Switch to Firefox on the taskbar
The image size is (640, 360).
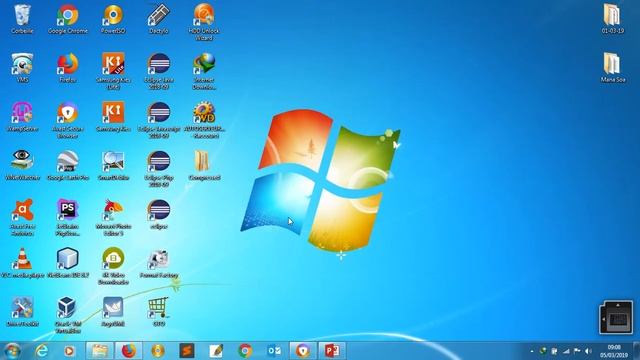point(129,351)
